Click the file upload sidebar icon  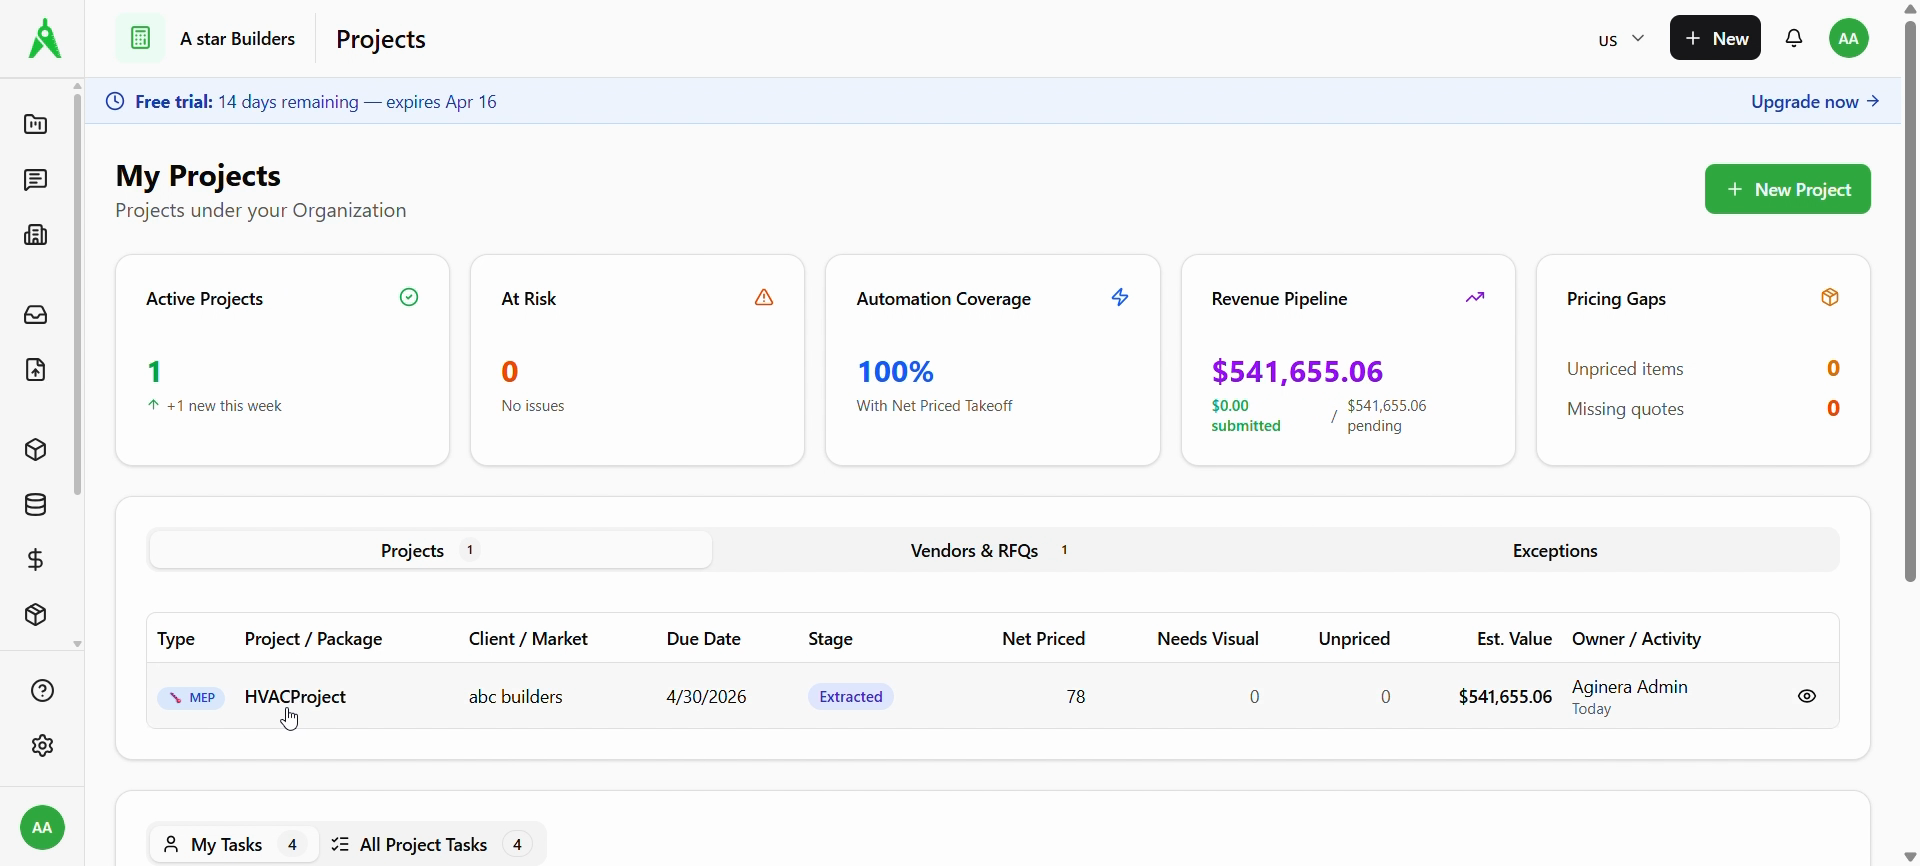pos(36,370)
